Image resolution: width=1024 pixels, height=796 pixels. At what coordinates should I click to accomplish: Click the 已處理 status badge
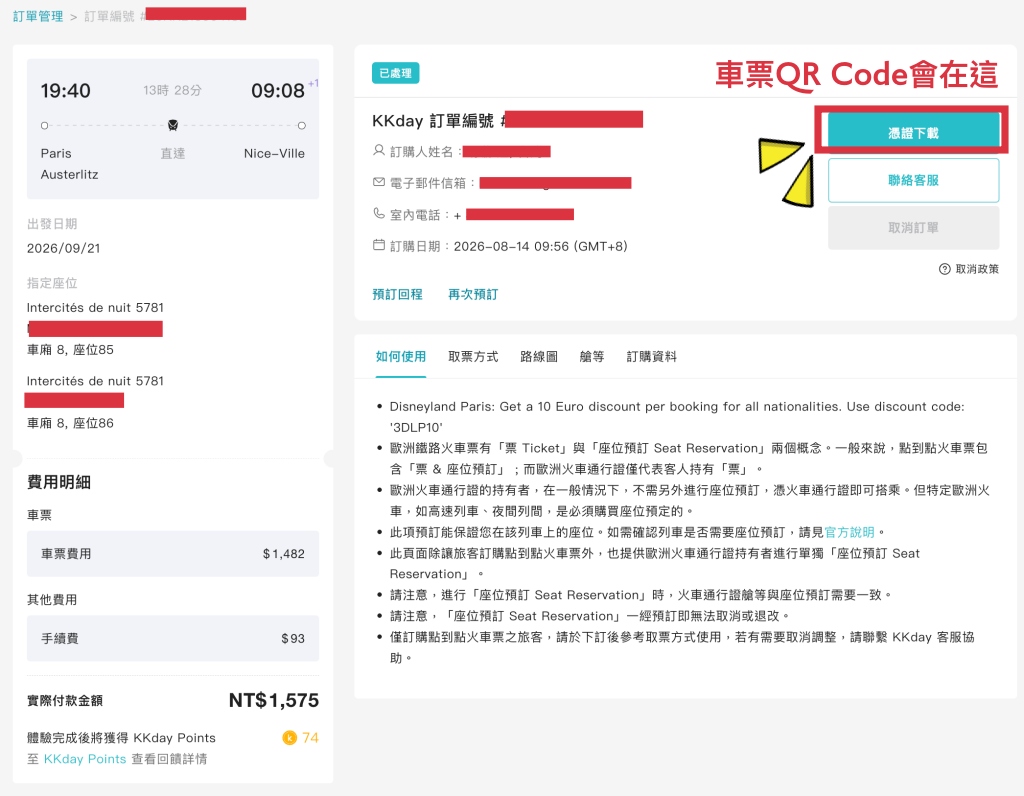[396, 73]
